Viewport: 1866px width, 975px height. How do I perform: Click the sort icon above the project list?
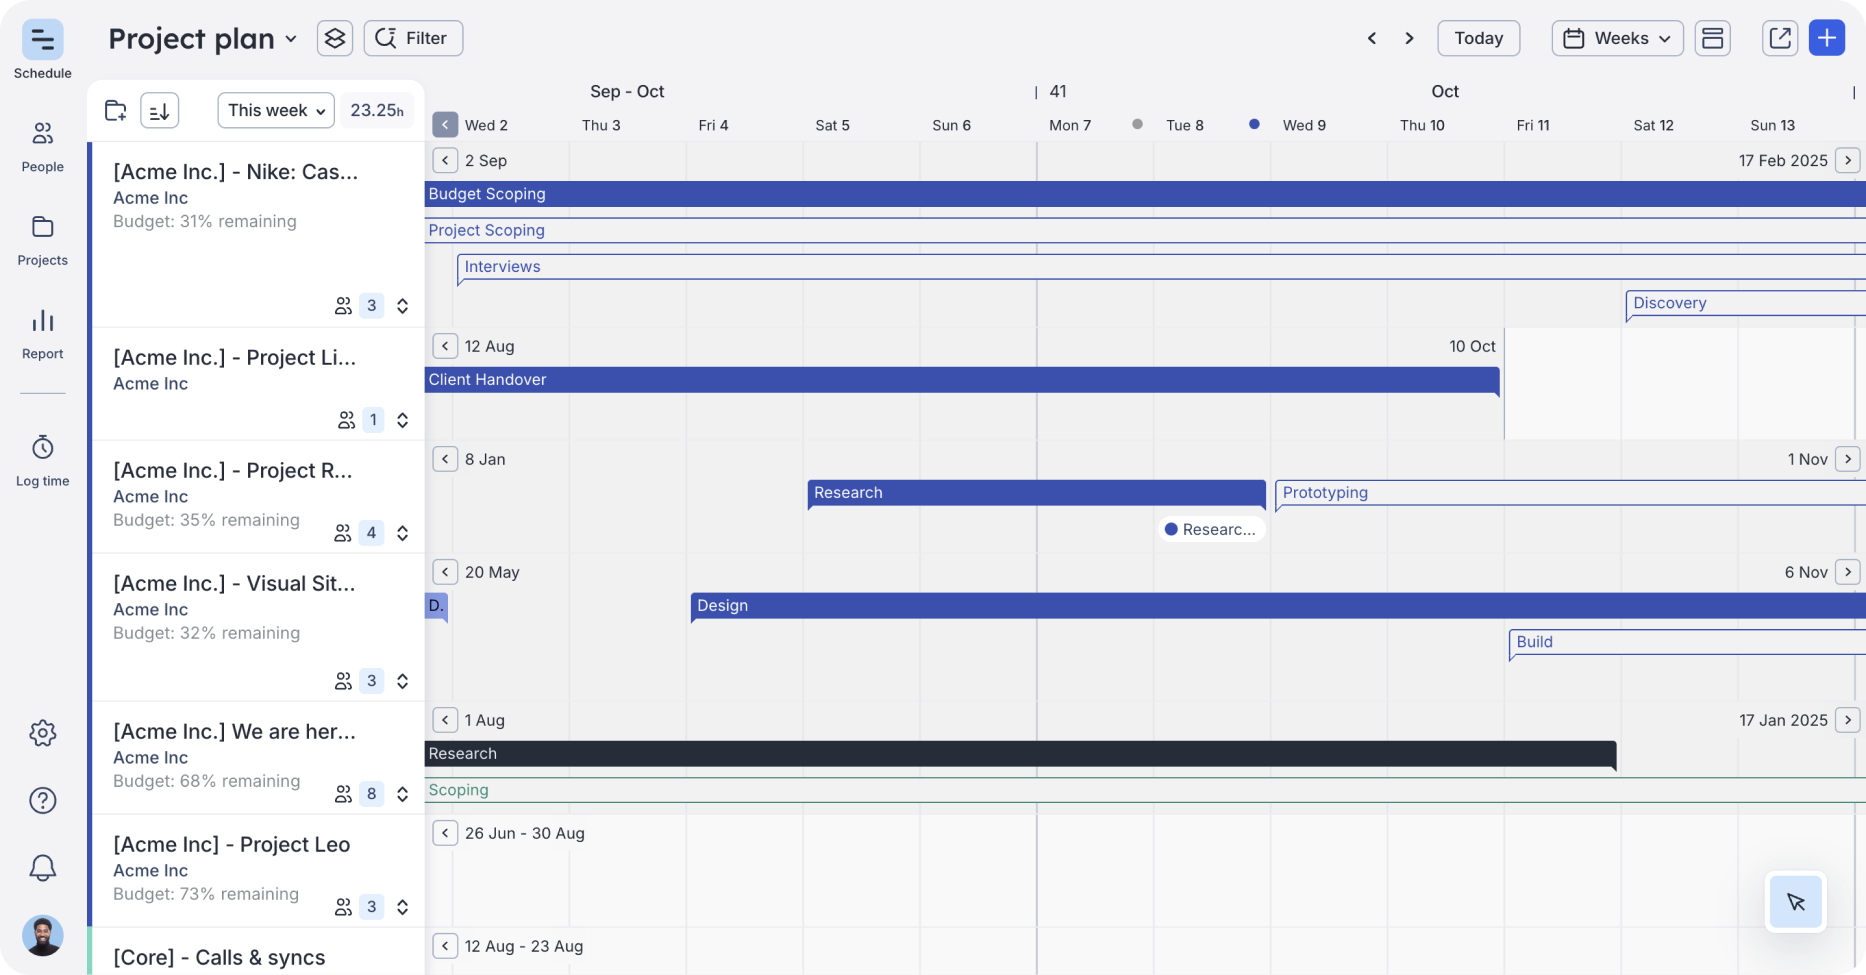click(159, 110)
